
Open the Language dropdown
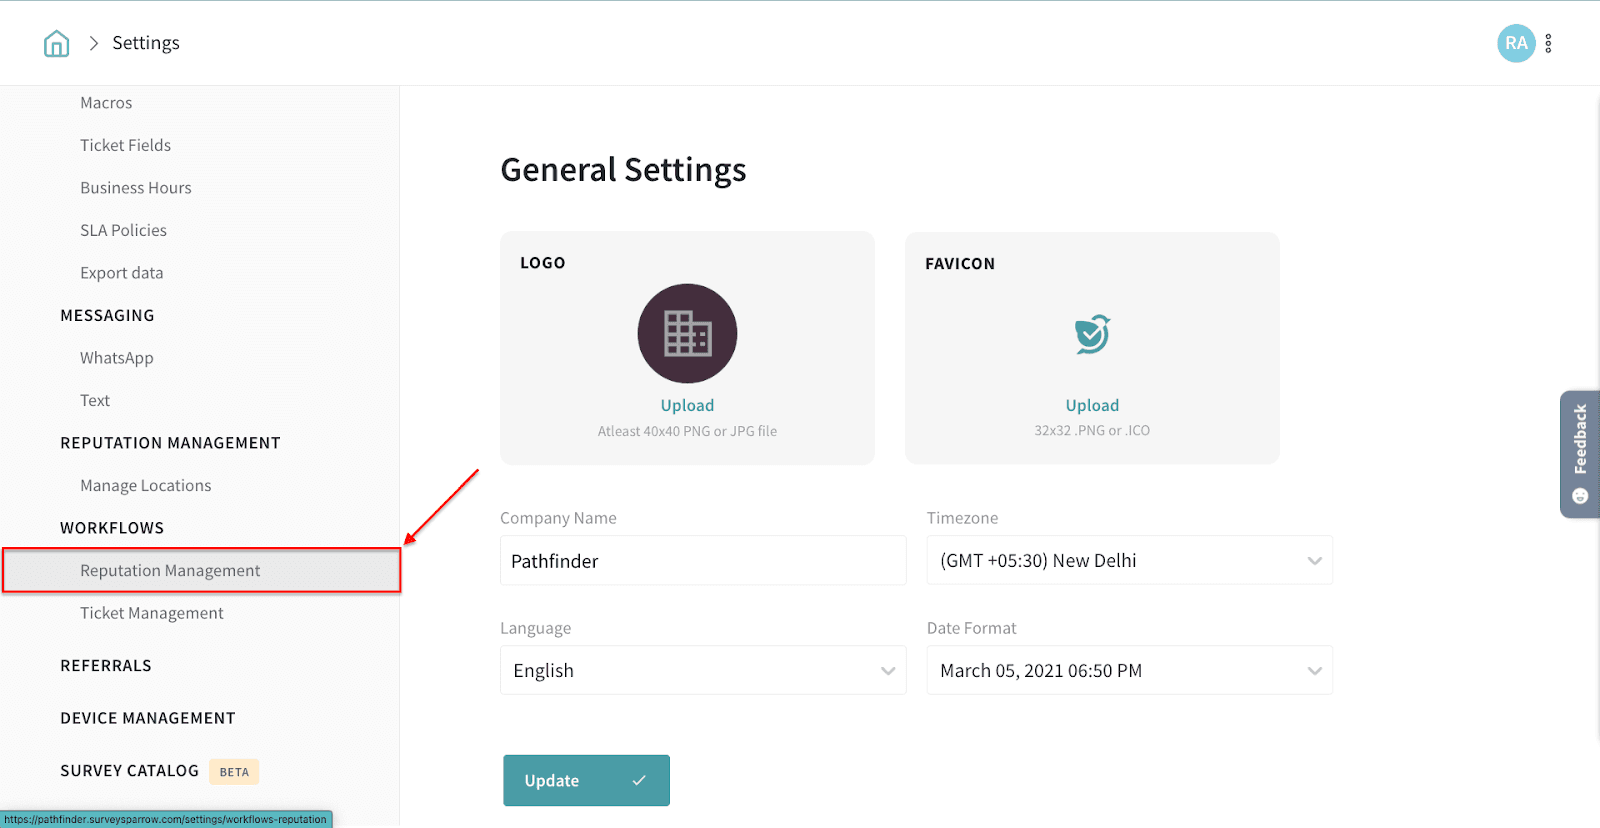coord(703,671)
